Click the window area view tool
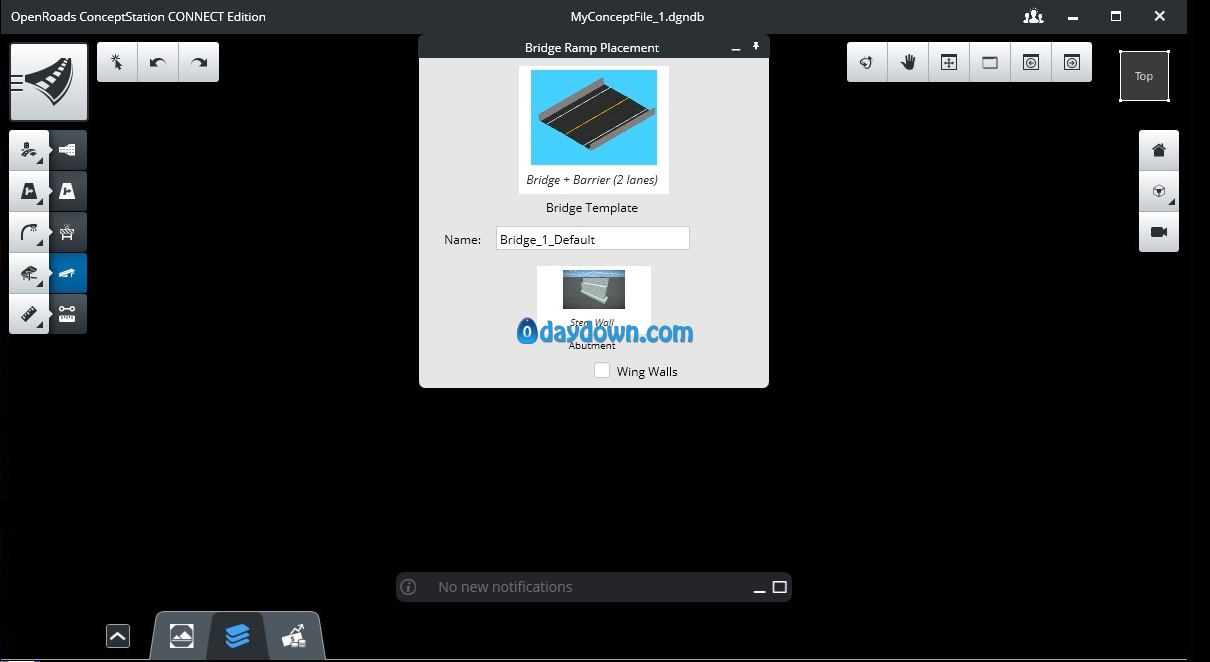The image size is (1210, 662). point(990,62)
